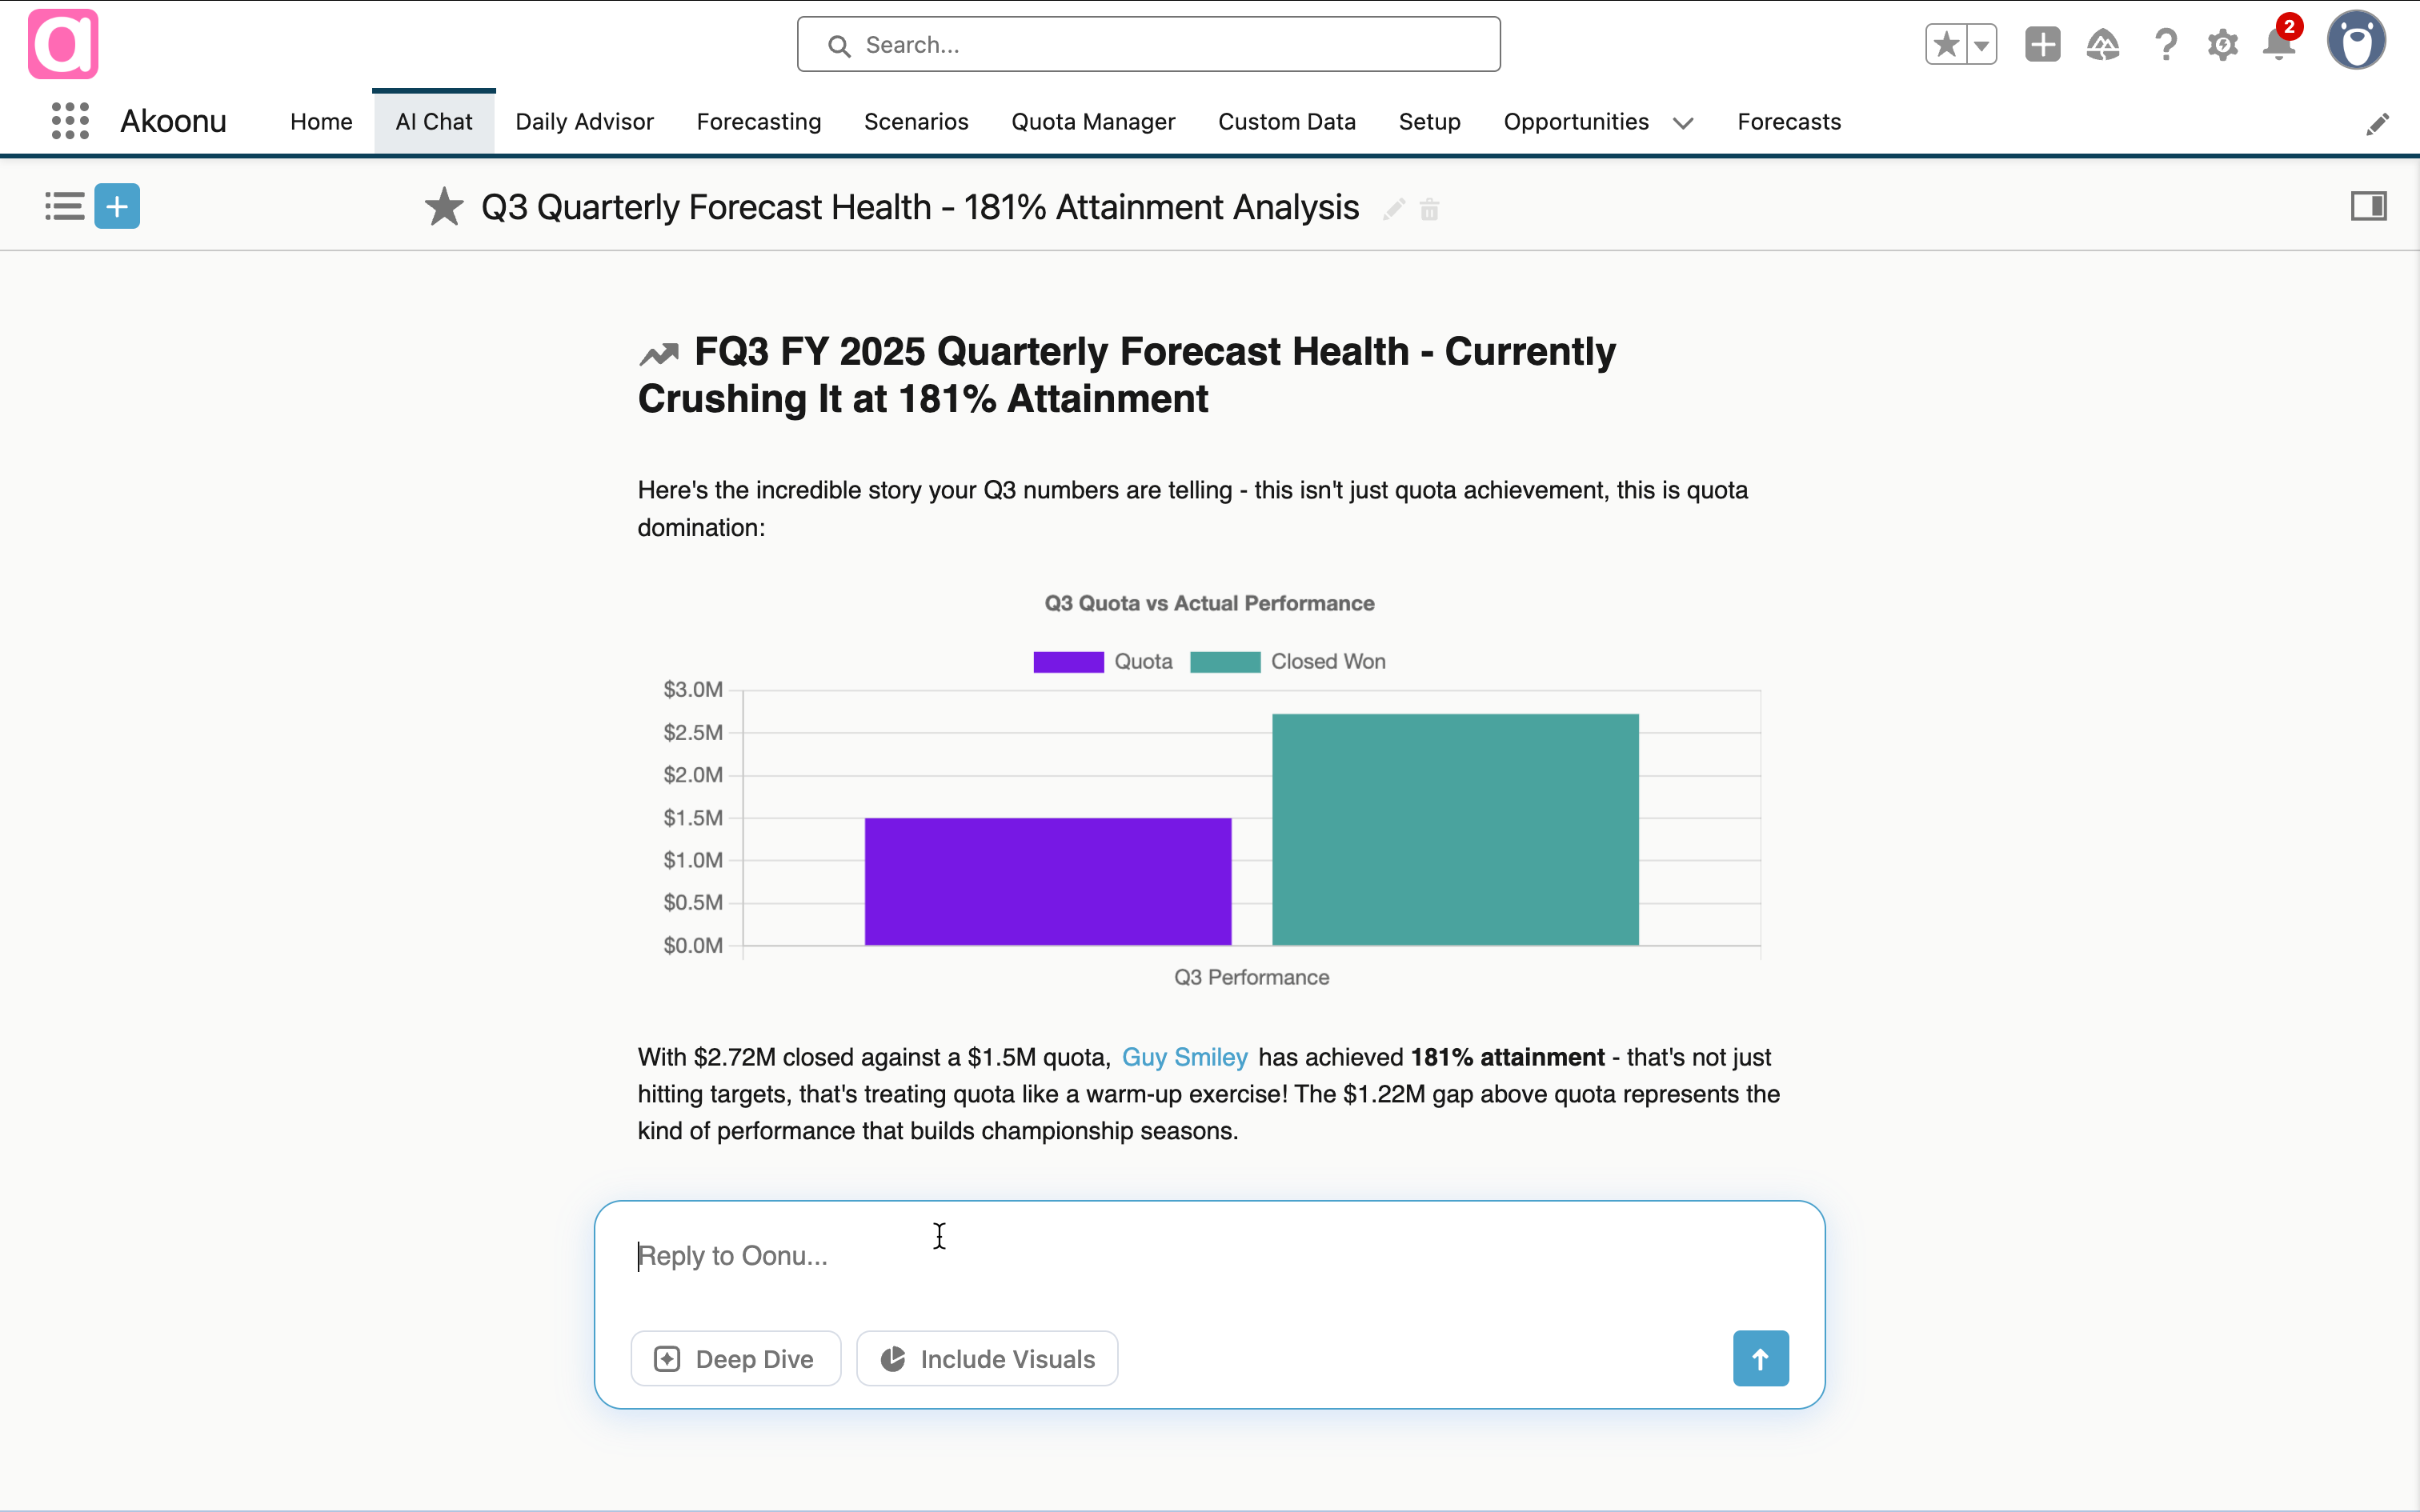
Task: Unfavorite the Q3 Quarterly Forecast Health analysis star
Action: 443,206
